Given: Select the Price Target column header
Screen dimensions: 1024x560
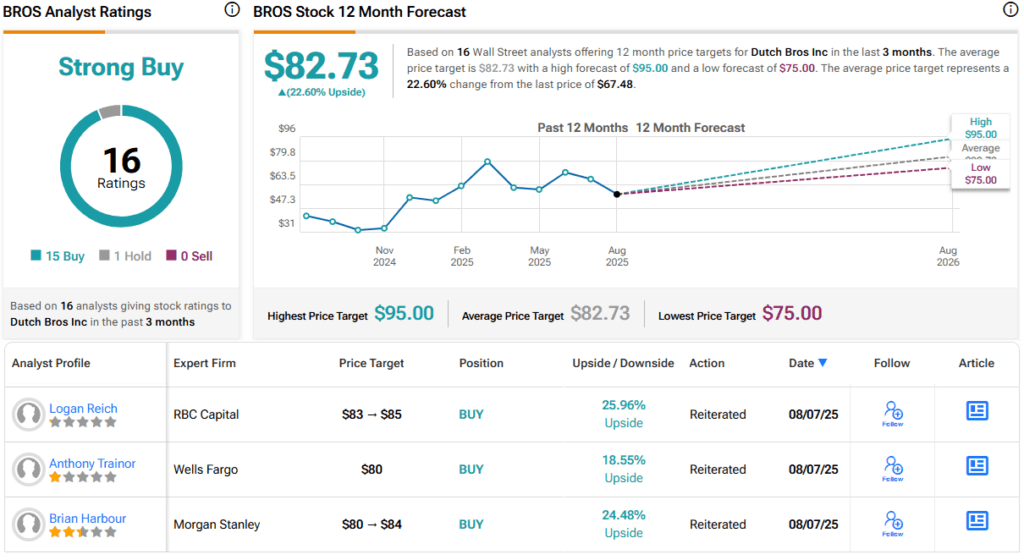Looking at the screenshot, I should [x=371, y=363].
